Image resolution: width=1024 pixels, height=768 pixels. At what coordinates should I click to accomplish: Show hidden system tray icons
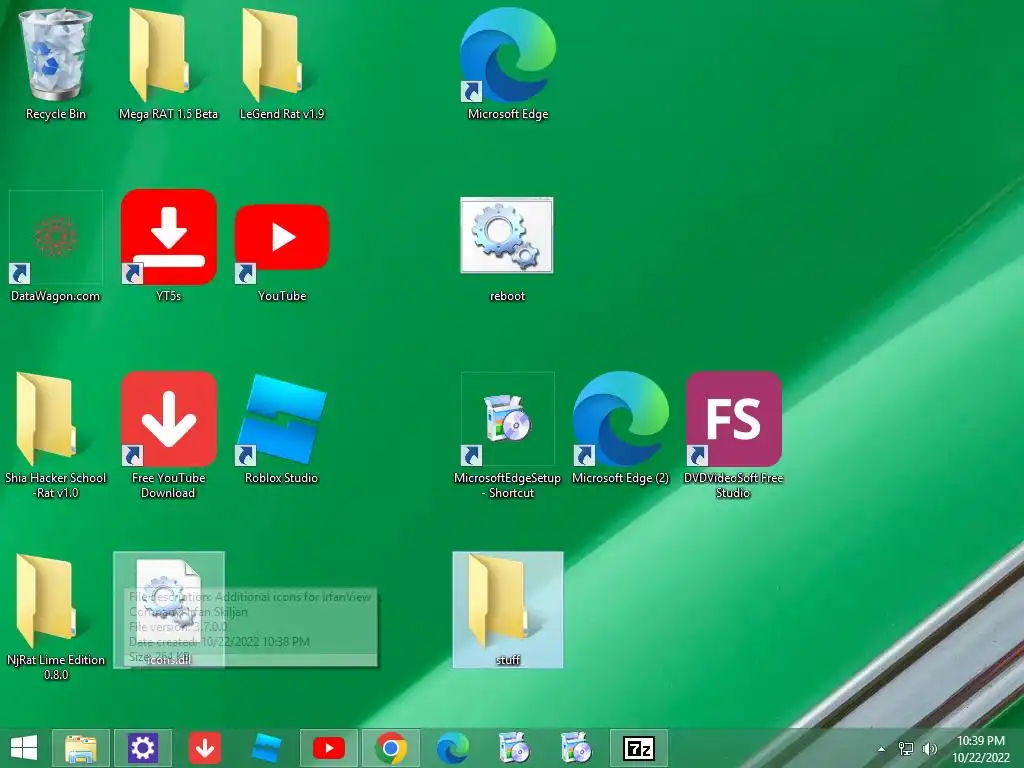(x=881, y=749)
